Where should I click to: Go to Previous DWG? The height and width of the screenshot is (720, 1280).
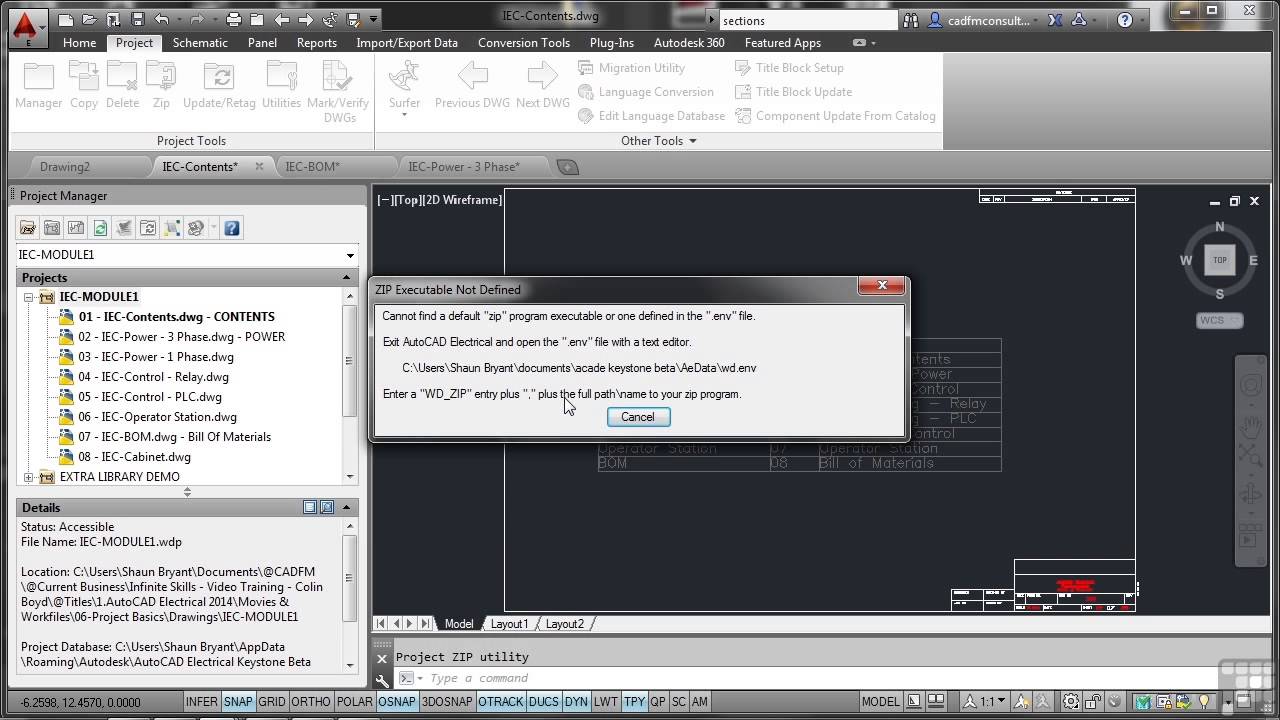tap(472, 85)
